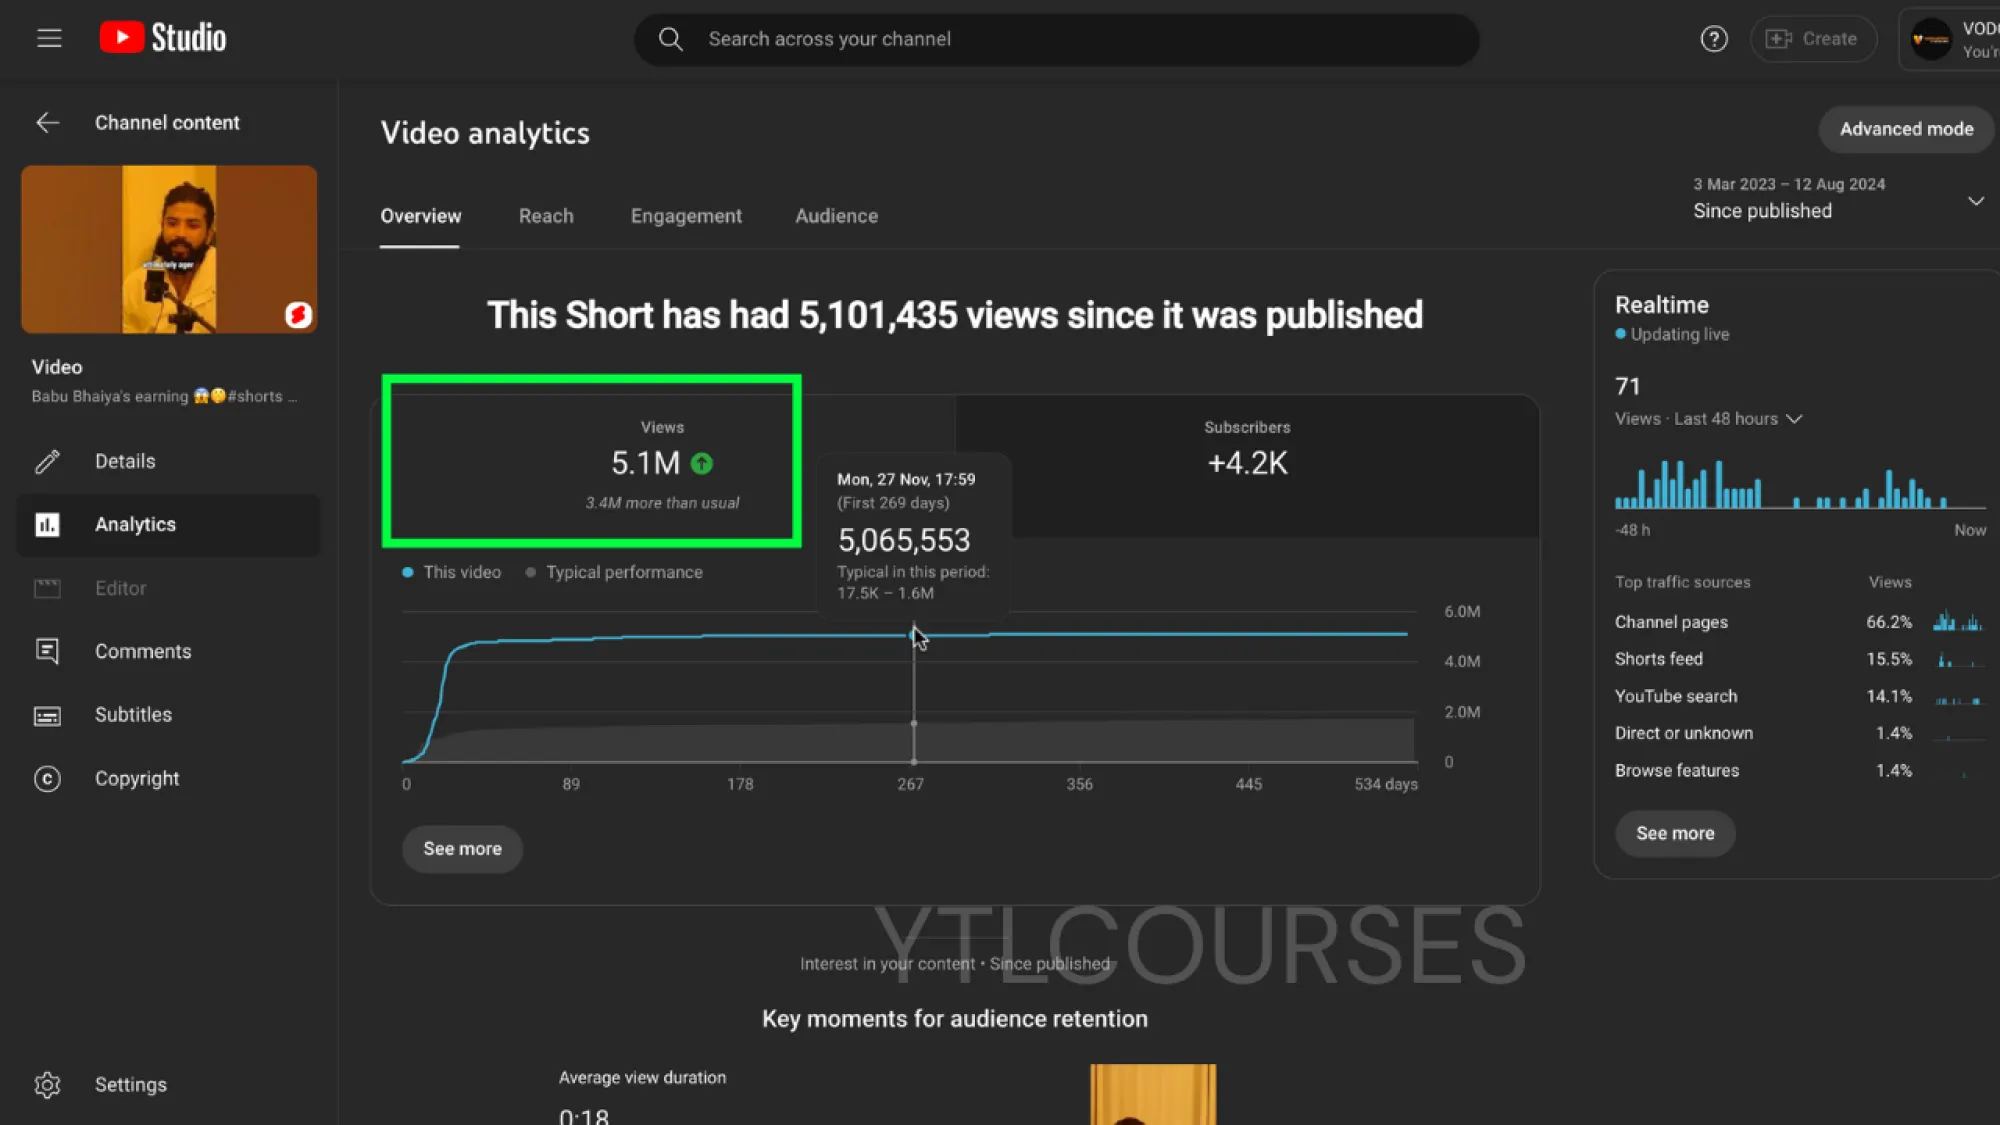The width and height of the screenshot is (2000, 1125).
Task: Open the Copyright section icon
Action: [48, 778]
